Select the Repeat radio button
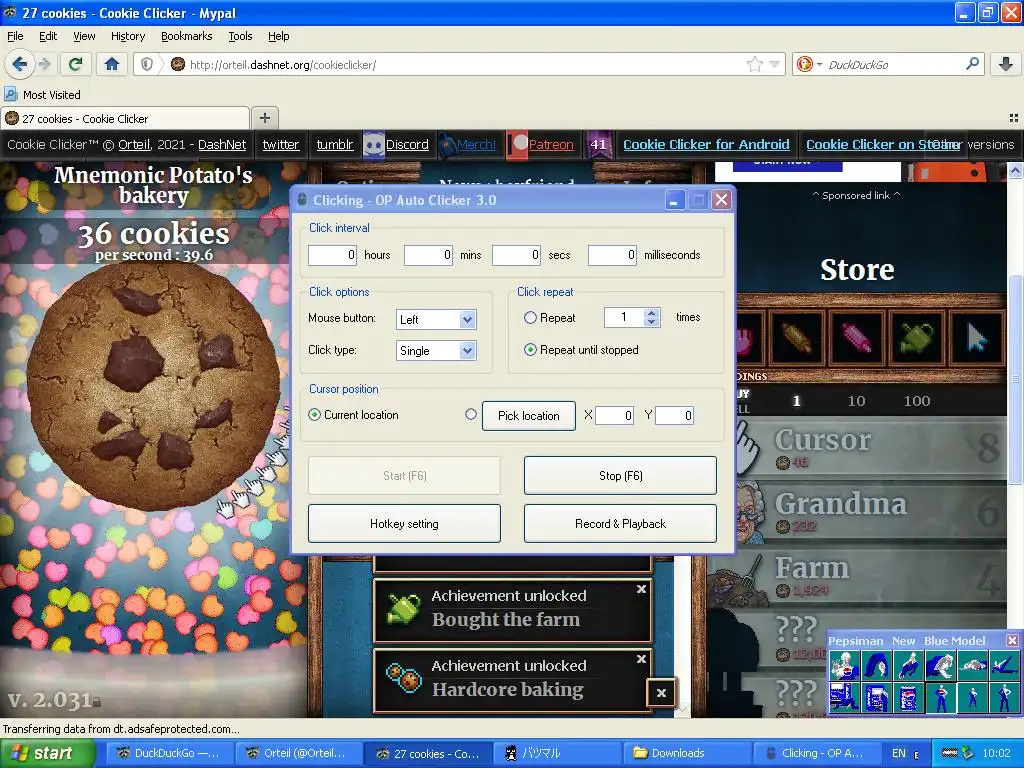 pyautogui.click(x=530, y=317)
